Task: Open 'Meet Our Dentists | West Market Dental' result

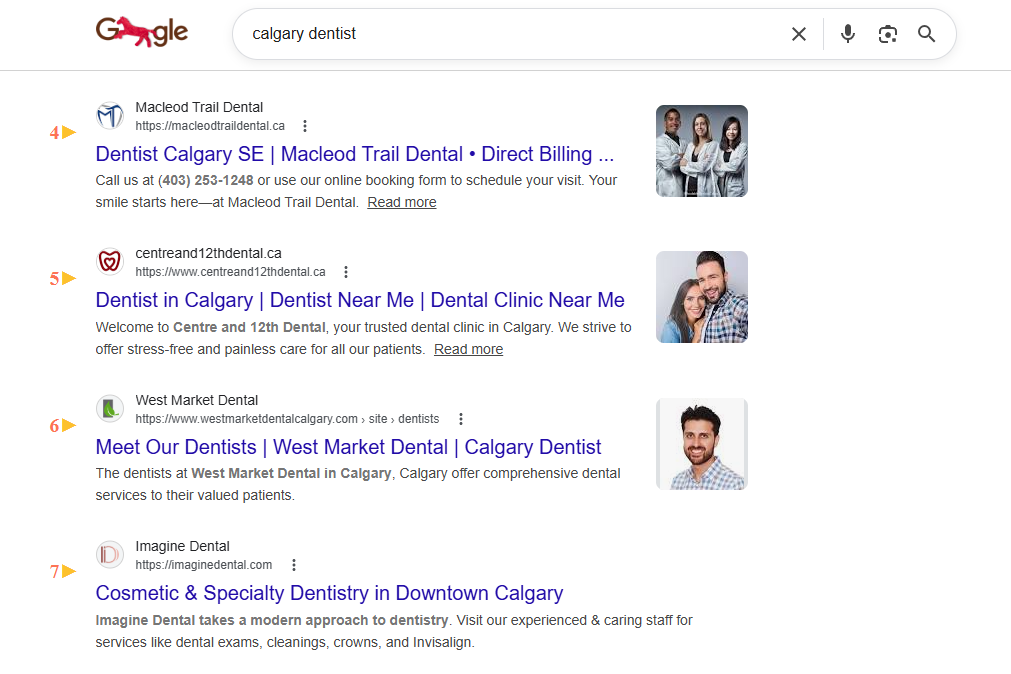Action: point(348,447)
